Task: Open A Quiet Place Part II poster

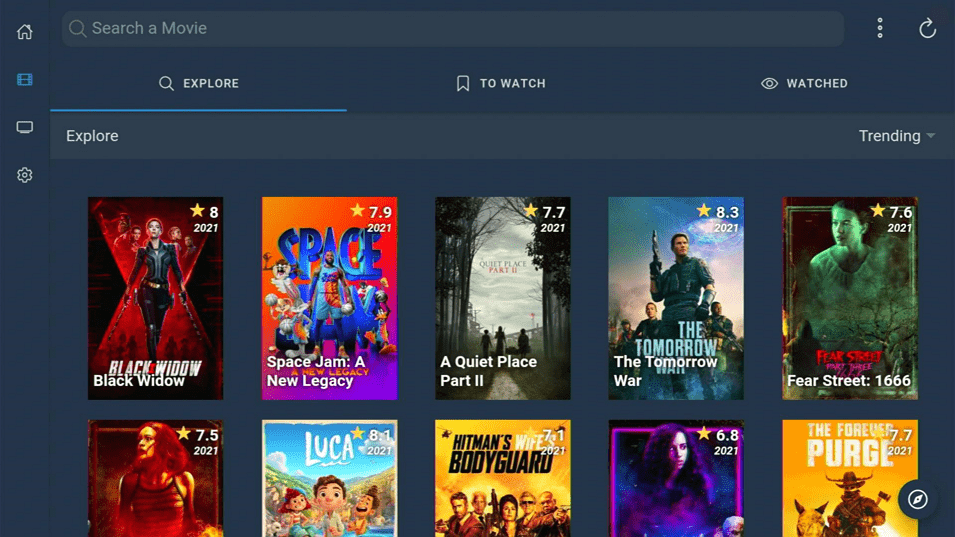Action: 502,298
